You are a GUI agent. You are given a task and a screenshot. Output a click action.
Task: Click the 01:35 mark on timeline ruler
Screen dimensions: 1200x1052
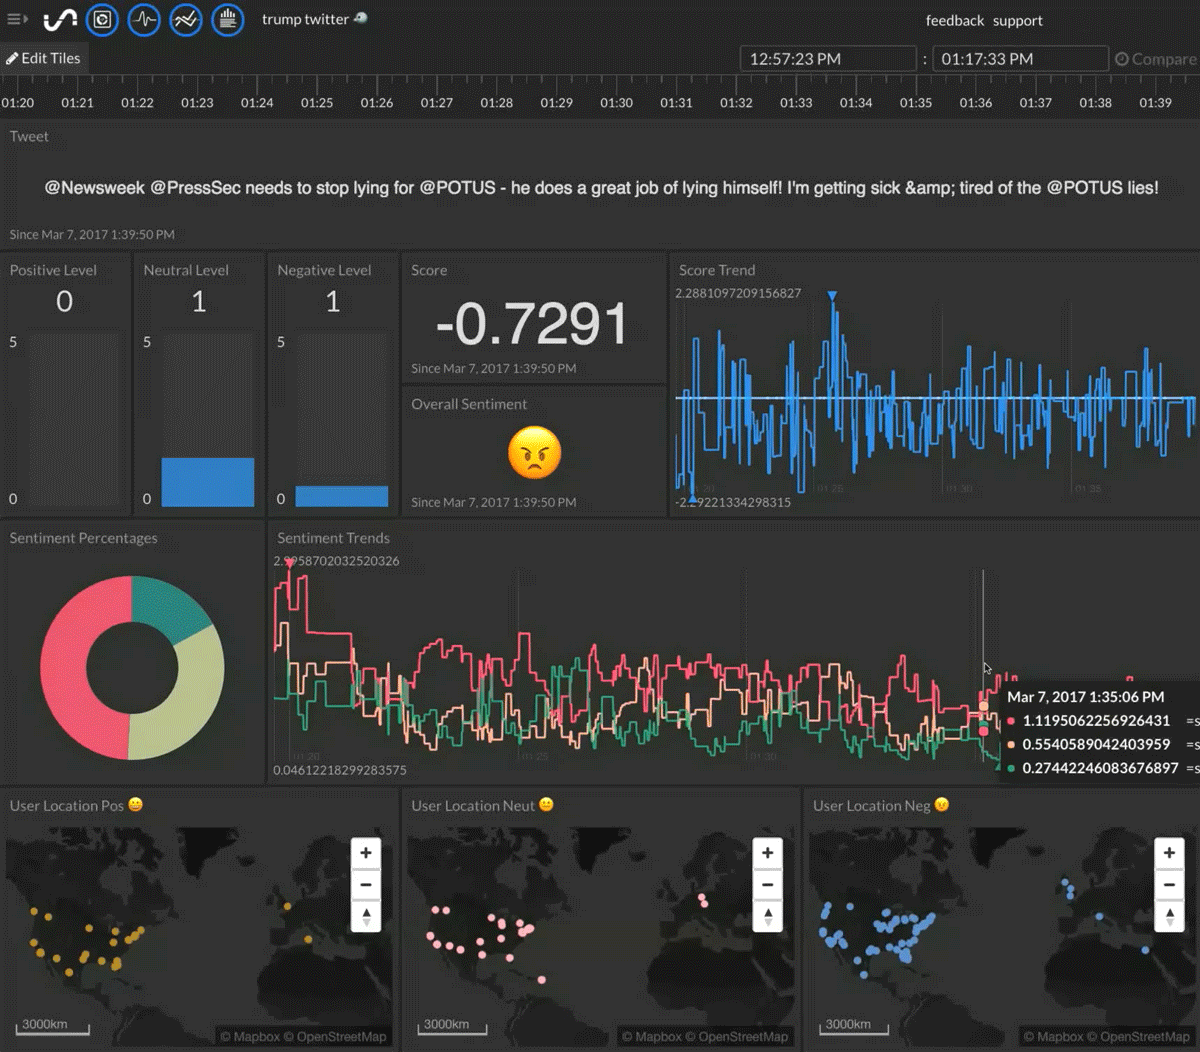[x=915, y=102]
